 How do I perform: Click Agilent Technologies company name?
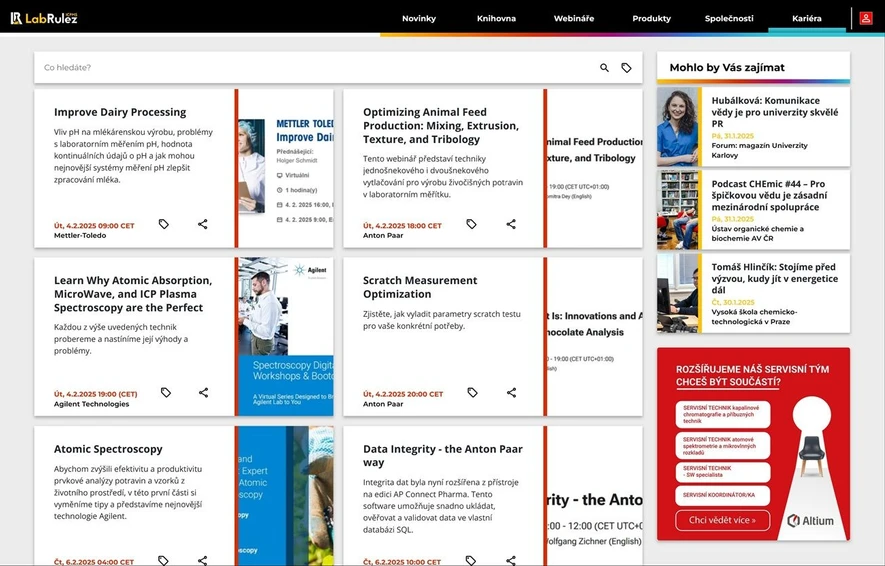[91, 403]
